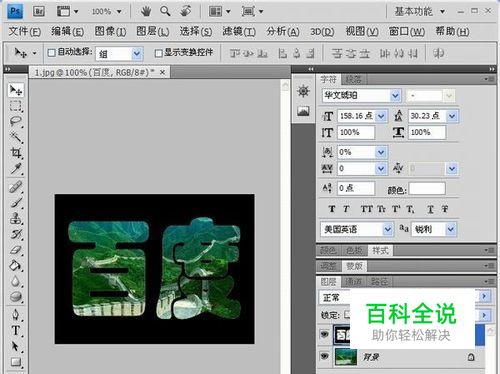Open the collapsed panel with picture icon

tap(303, 111)
